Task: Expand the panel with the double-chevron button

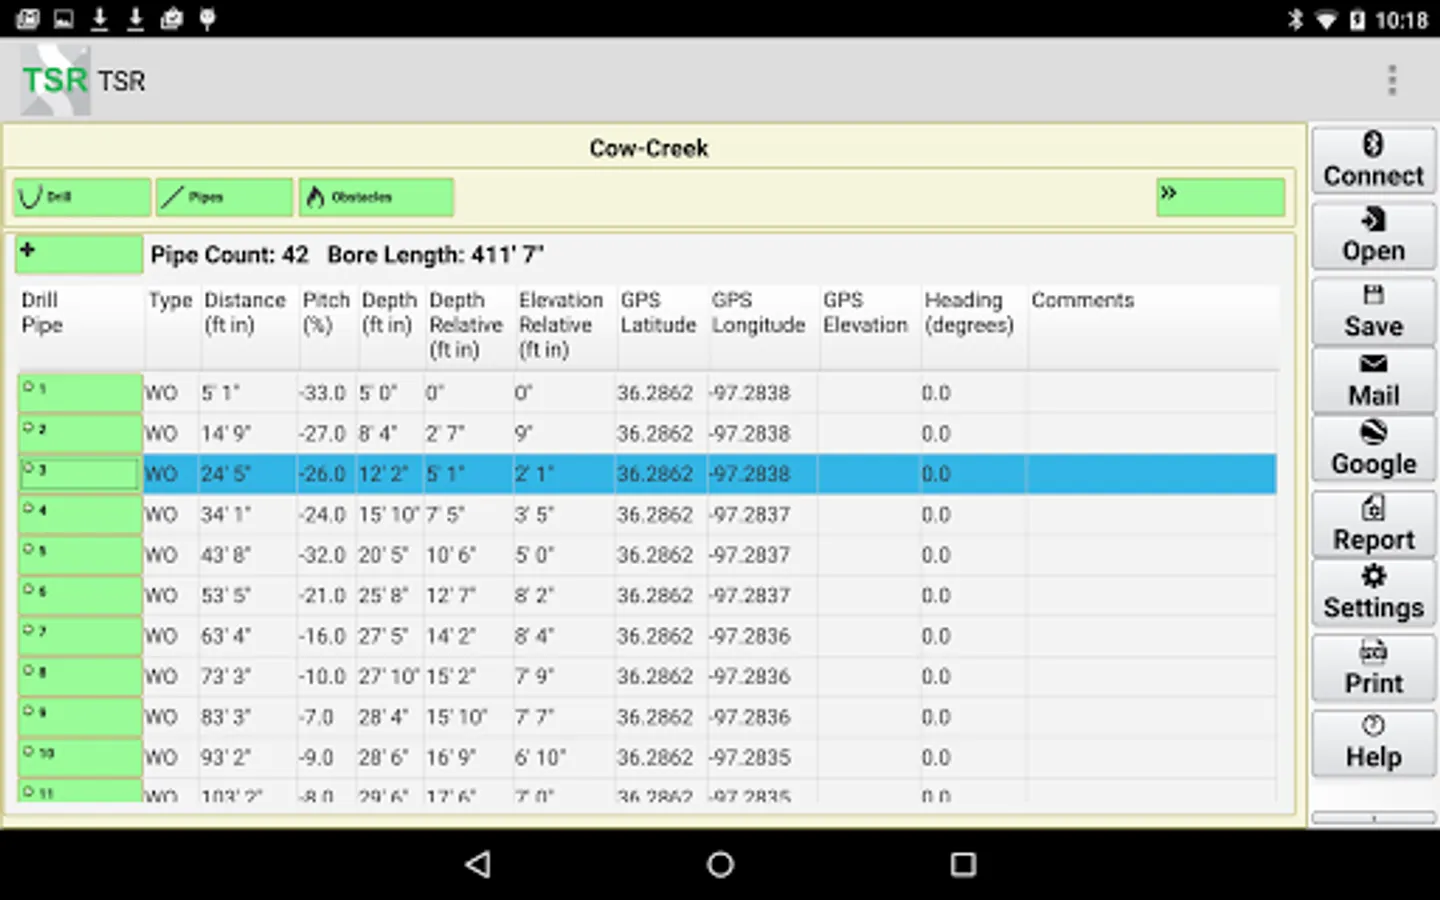Action: 1220,197
